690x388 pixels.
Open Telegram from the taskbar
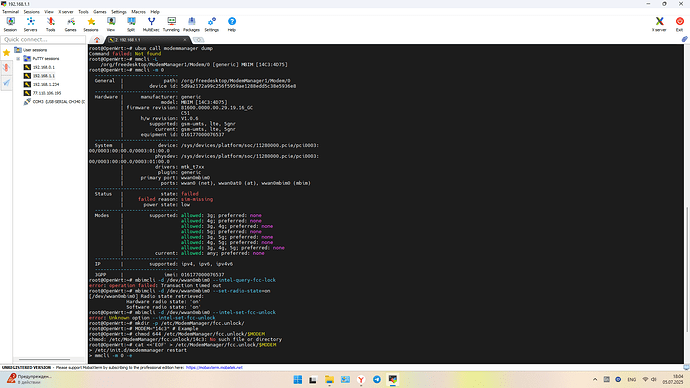(377, 380)
